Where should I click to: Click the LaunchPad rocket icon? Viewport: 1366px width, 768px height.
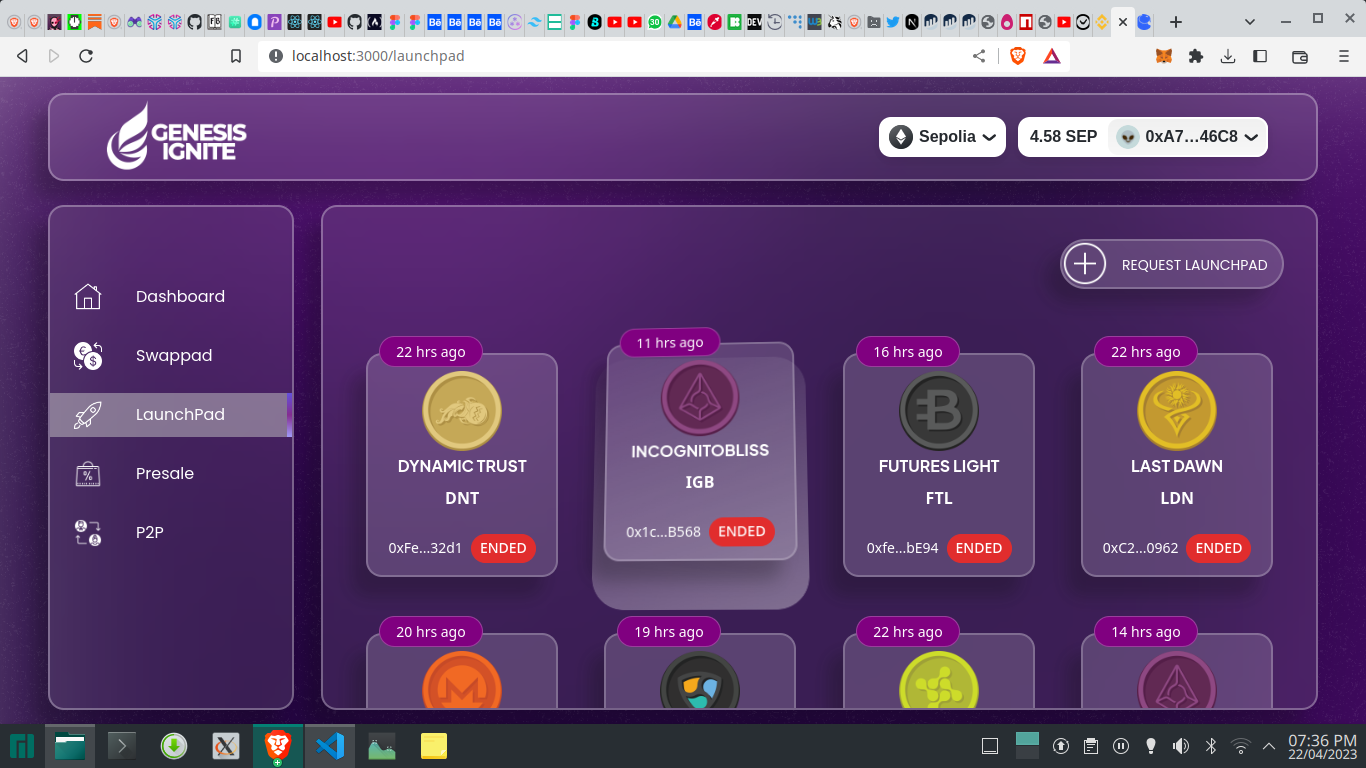tap(88, 414)
